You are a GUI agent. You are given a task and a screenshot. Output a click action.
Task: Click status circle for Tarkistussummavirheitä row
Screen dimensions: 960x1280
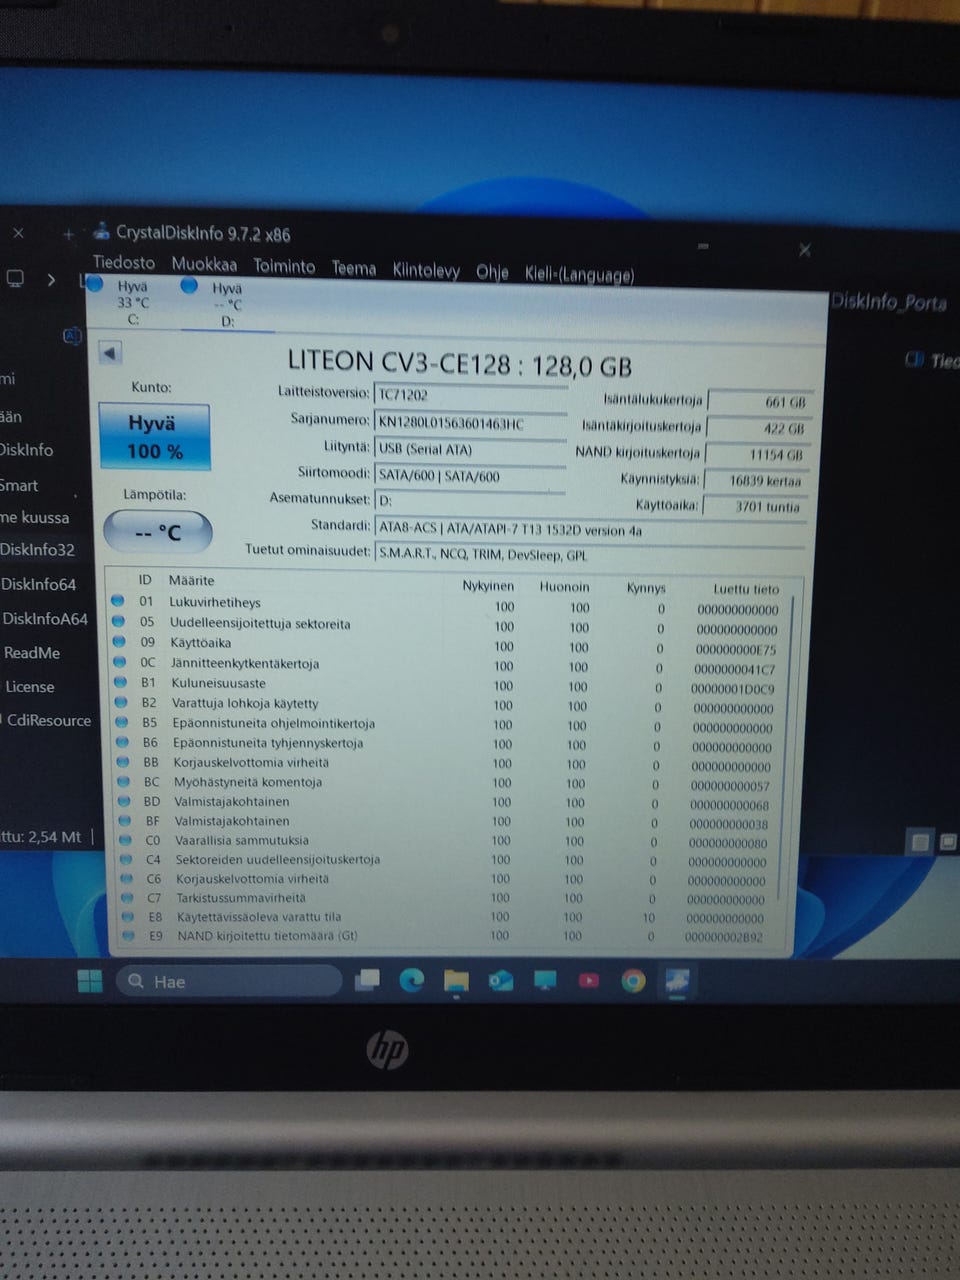(127, 897)
